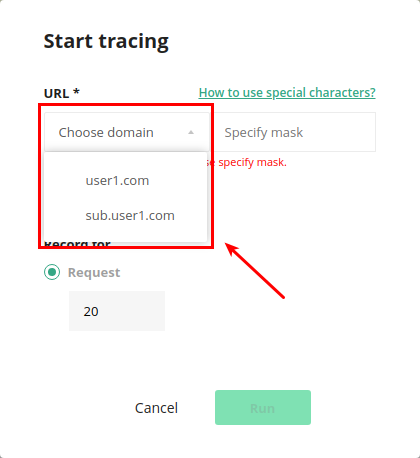Click the Choose domain placeholder text
Viewport: 420px width, 458px height.
[106, 133]
